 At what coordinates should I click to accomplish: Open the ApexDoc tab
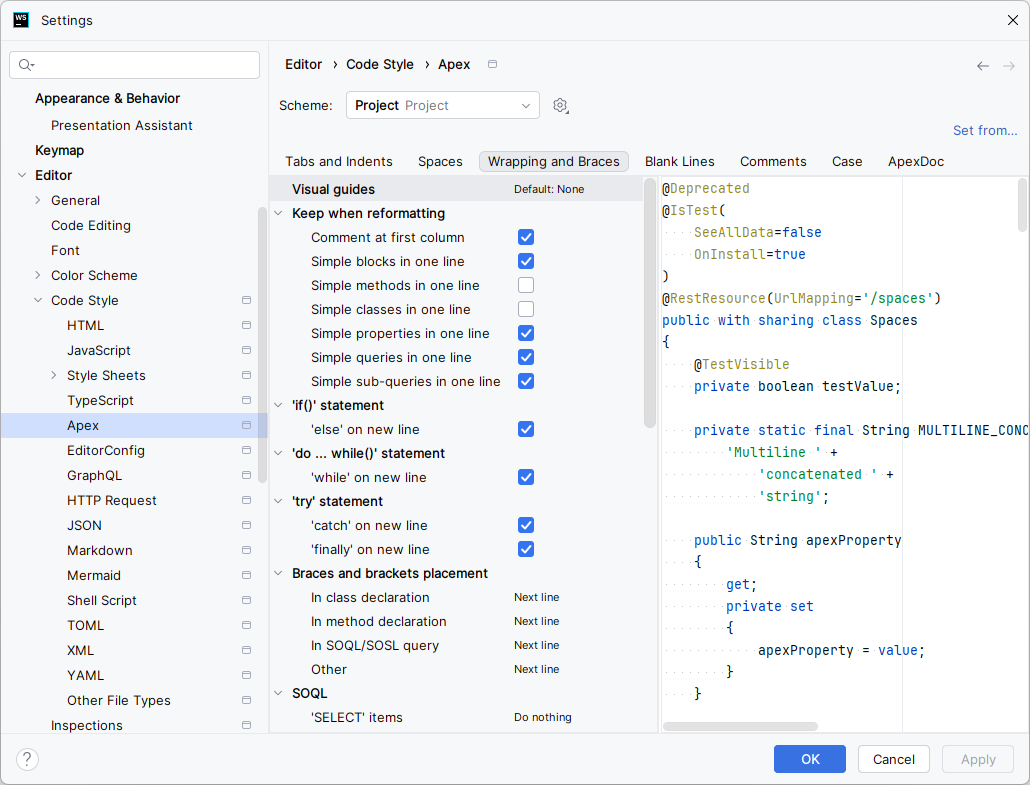coord(916,162)
